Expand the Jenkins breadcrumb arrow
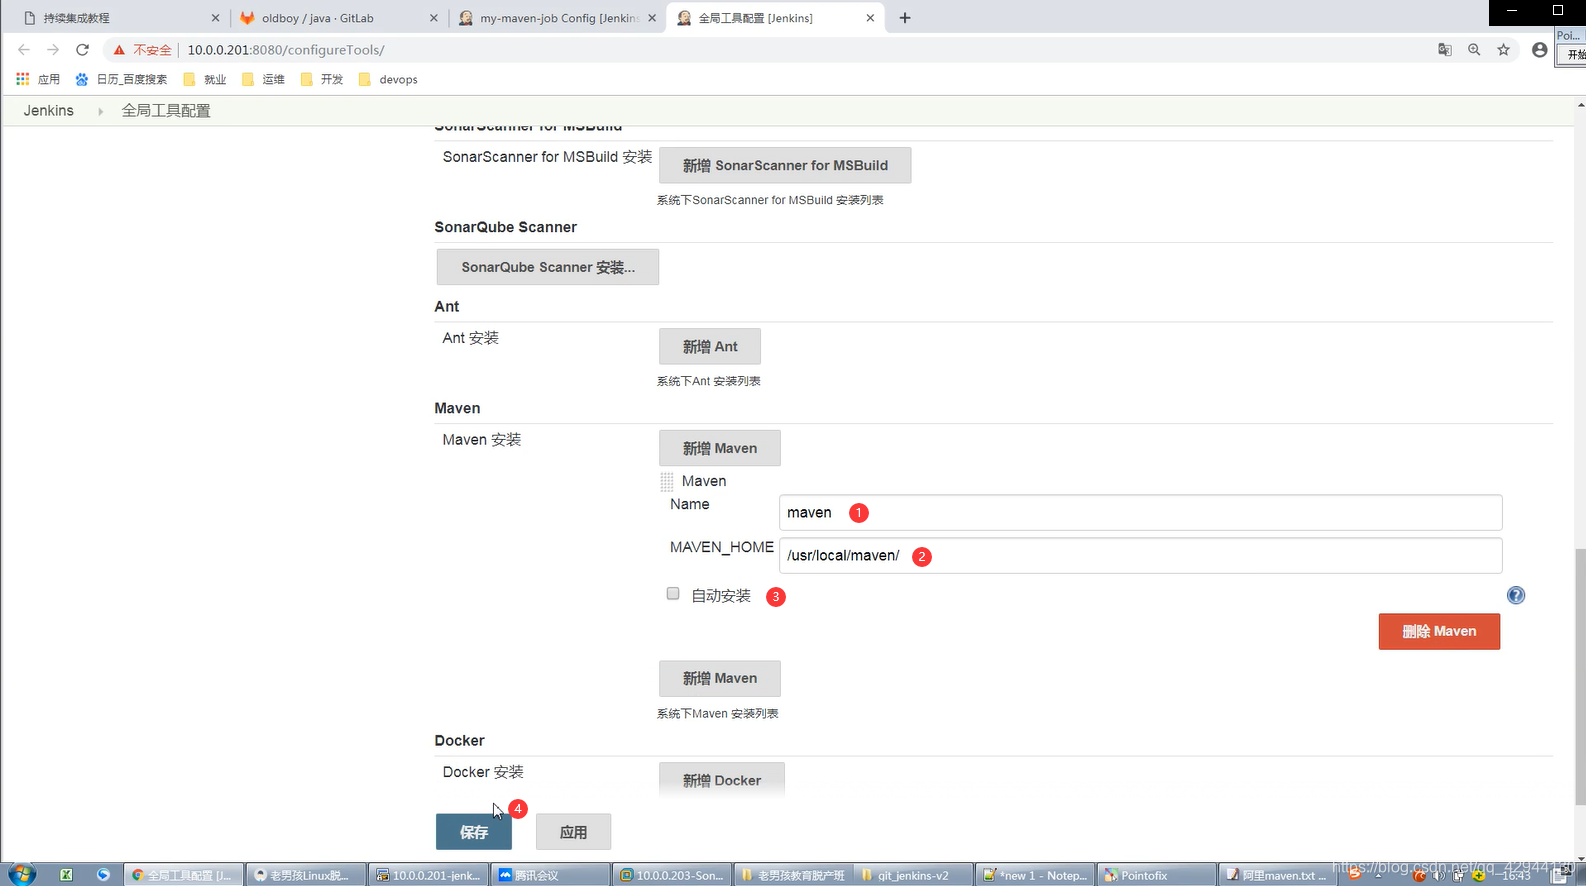 (x=100, y=111)
